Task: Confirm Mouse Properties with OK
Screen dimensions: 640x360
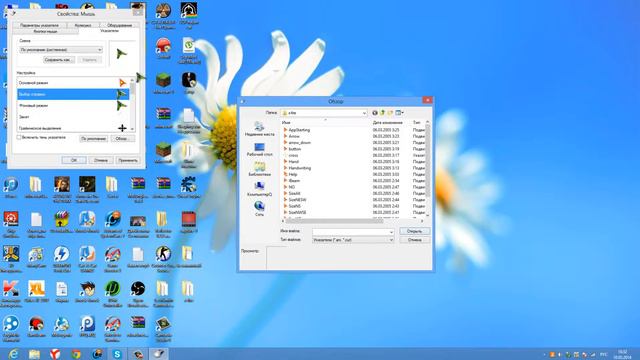Action: 74,160
